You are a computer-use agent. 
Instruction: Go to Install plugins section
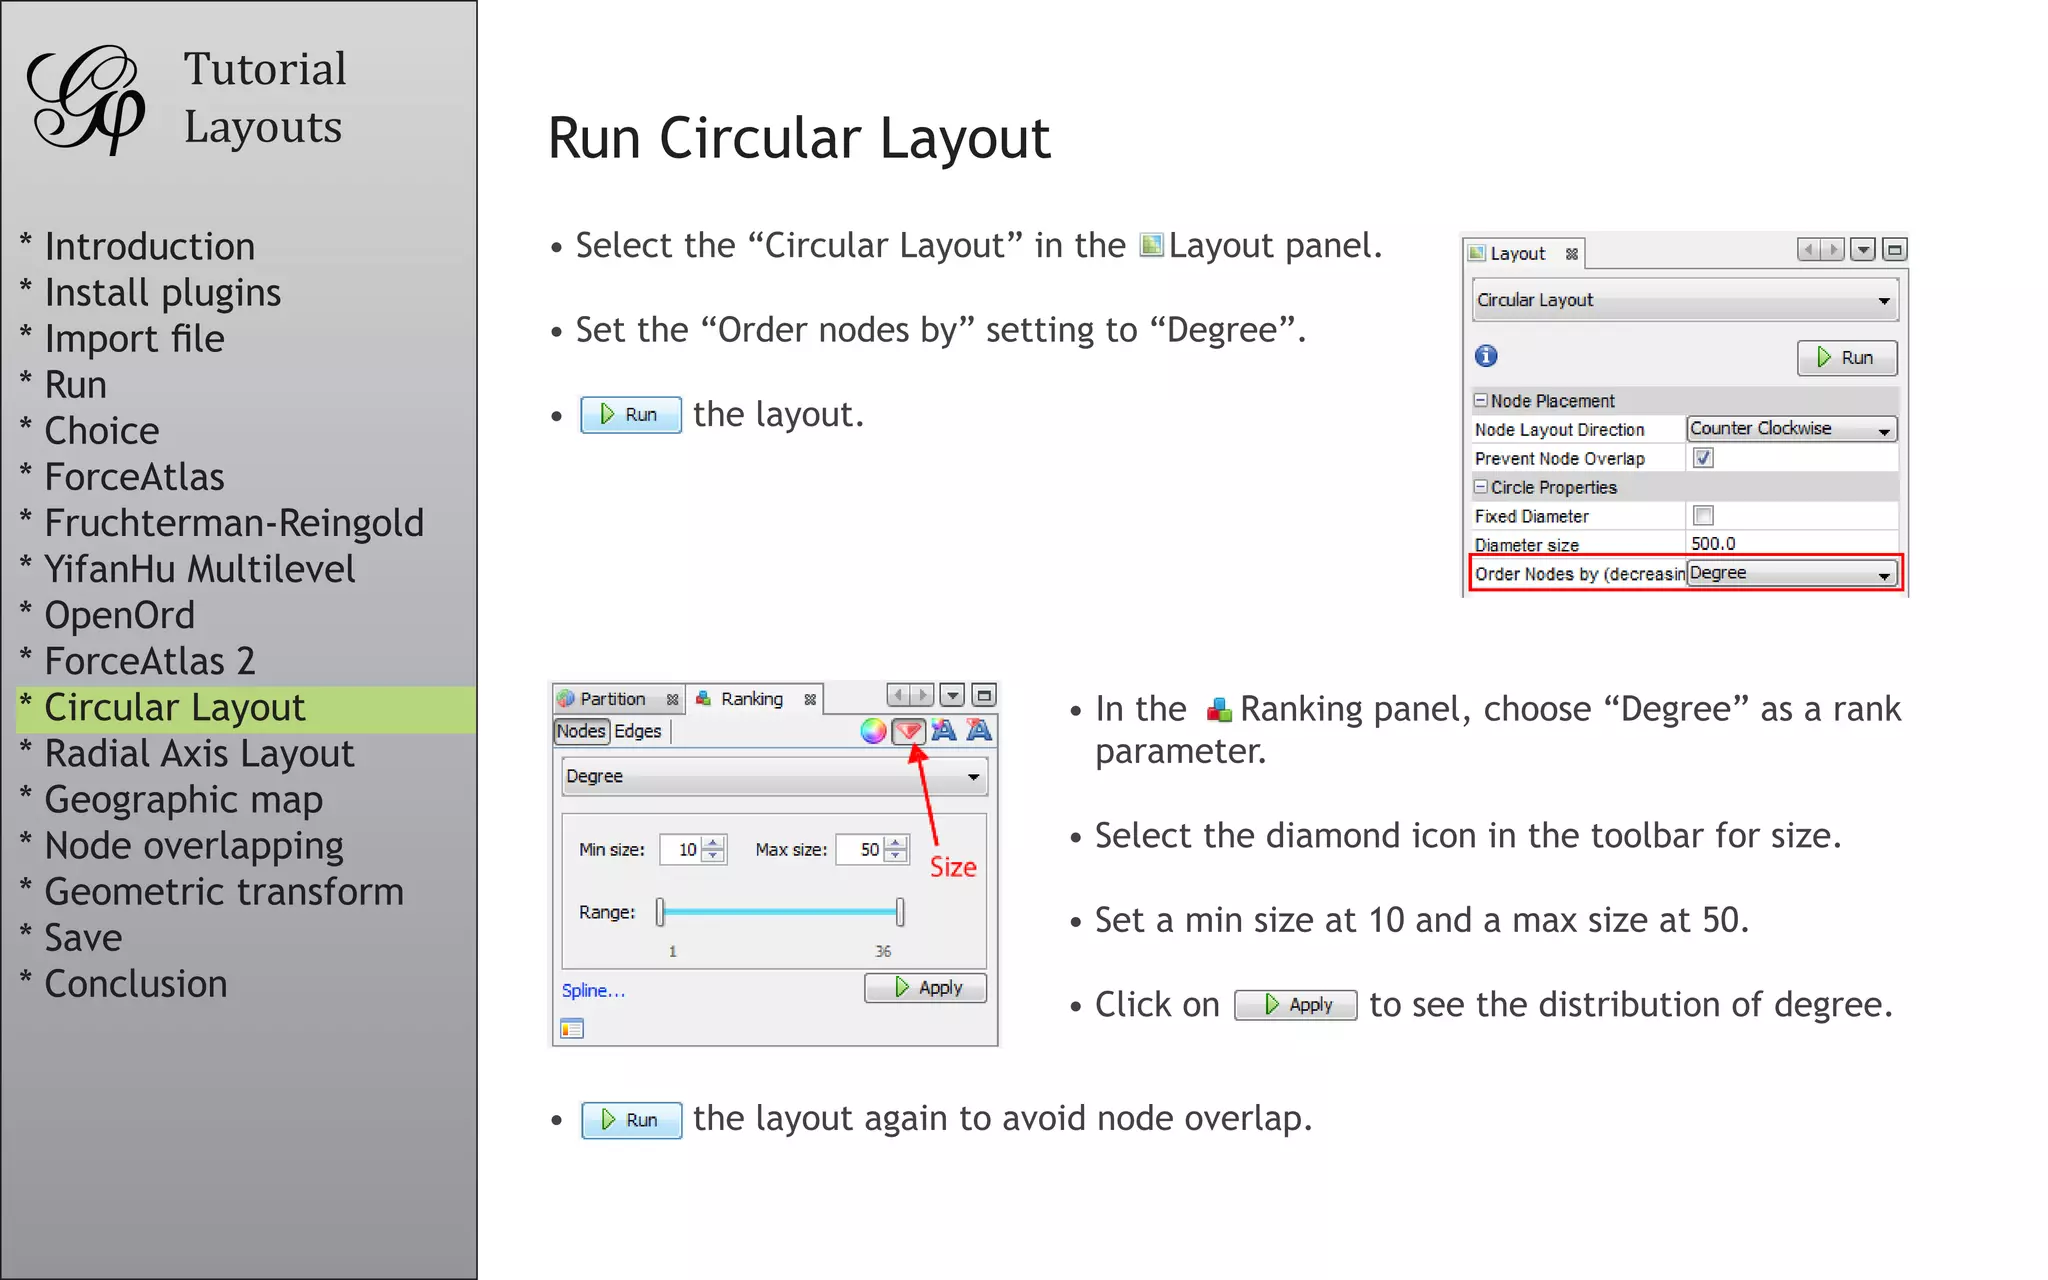coord(162,293)
